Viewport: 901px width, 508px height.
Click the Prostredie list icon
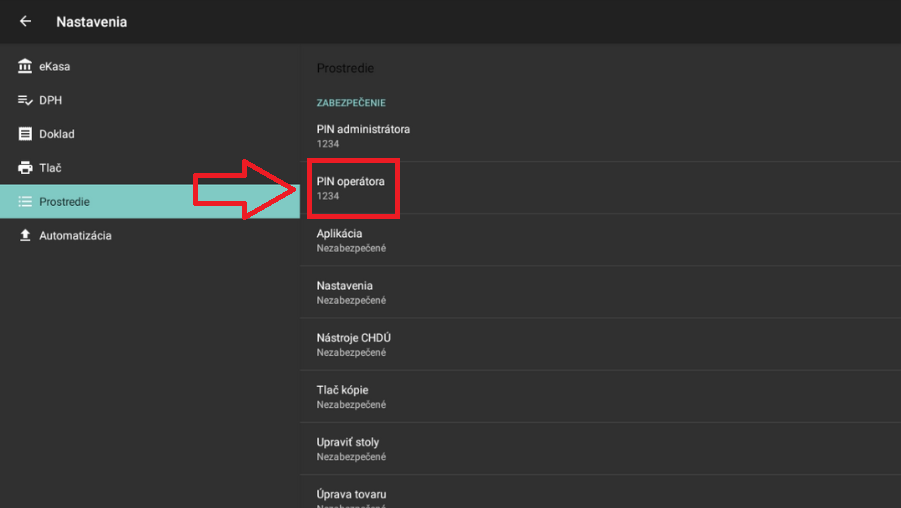coord(25,202)
